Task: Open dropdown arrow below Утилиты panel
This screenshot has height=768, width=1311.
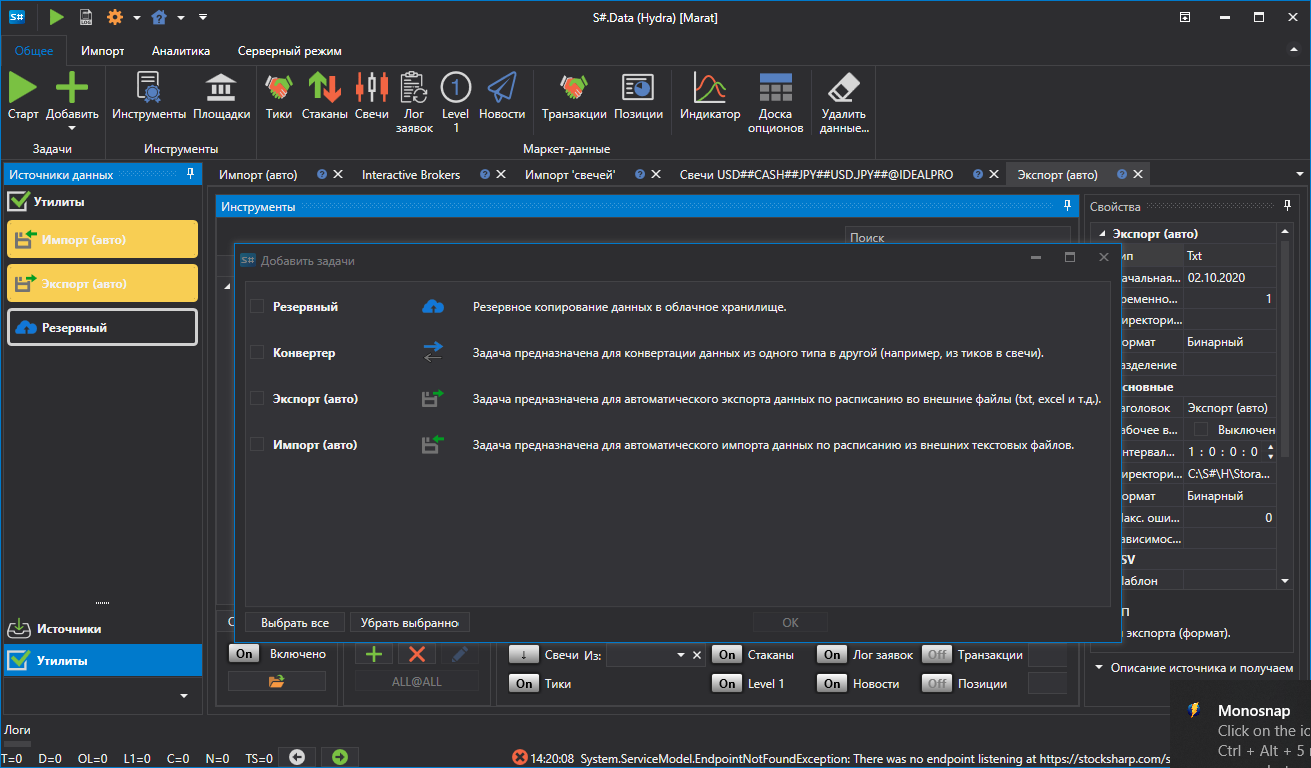Action: 183,695
